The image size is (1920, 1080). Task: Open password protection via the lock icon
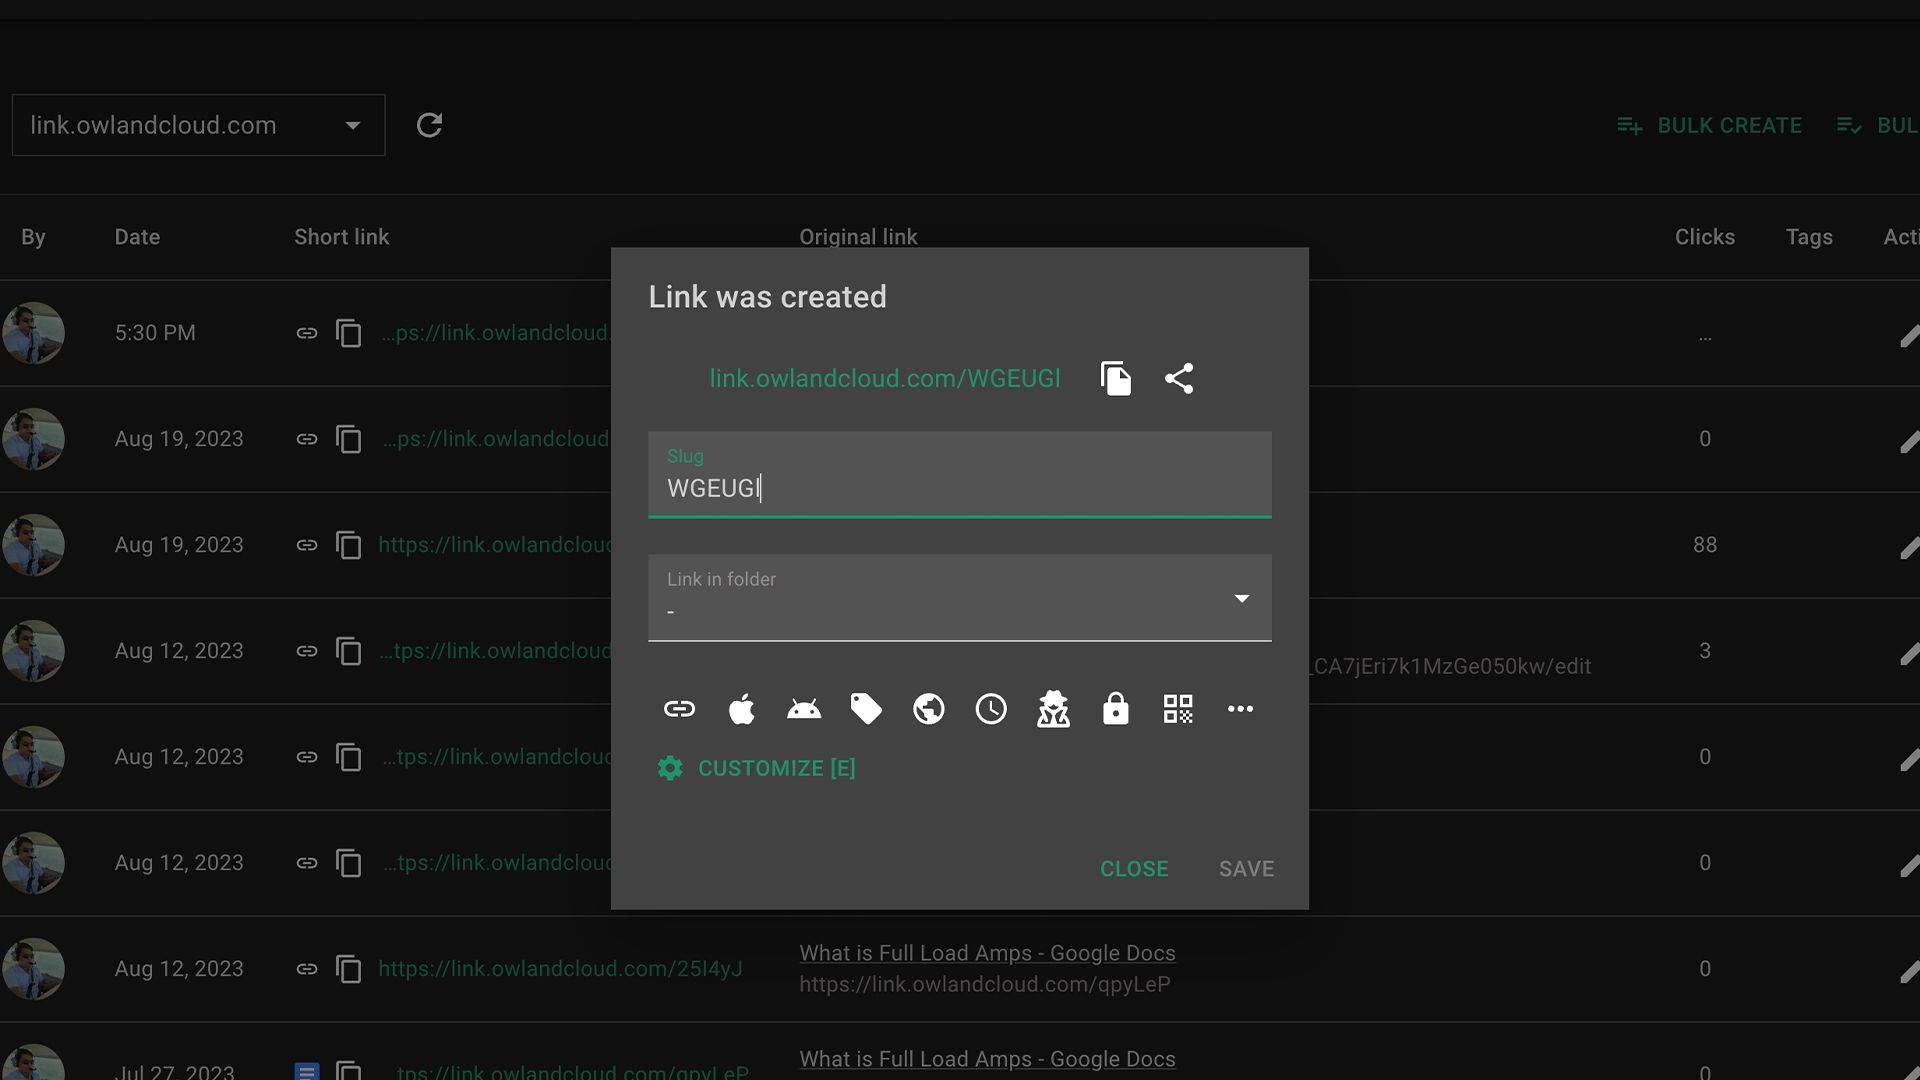click(1115, 710)
